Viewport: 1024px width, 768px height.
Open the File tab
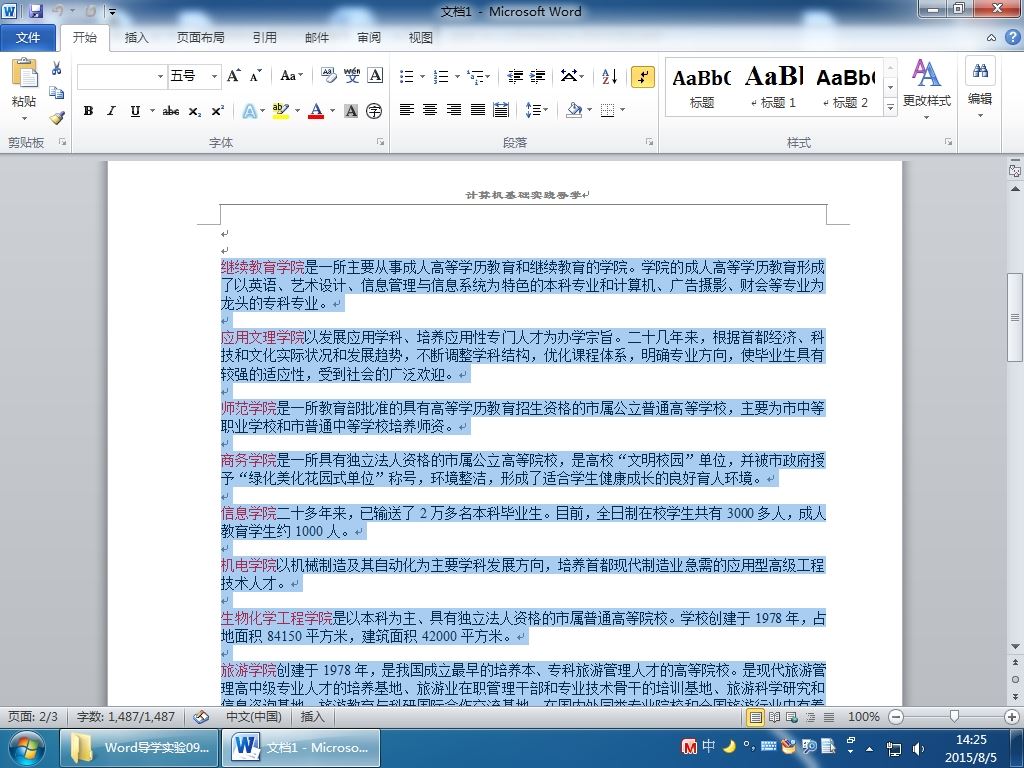pos(28,38)
